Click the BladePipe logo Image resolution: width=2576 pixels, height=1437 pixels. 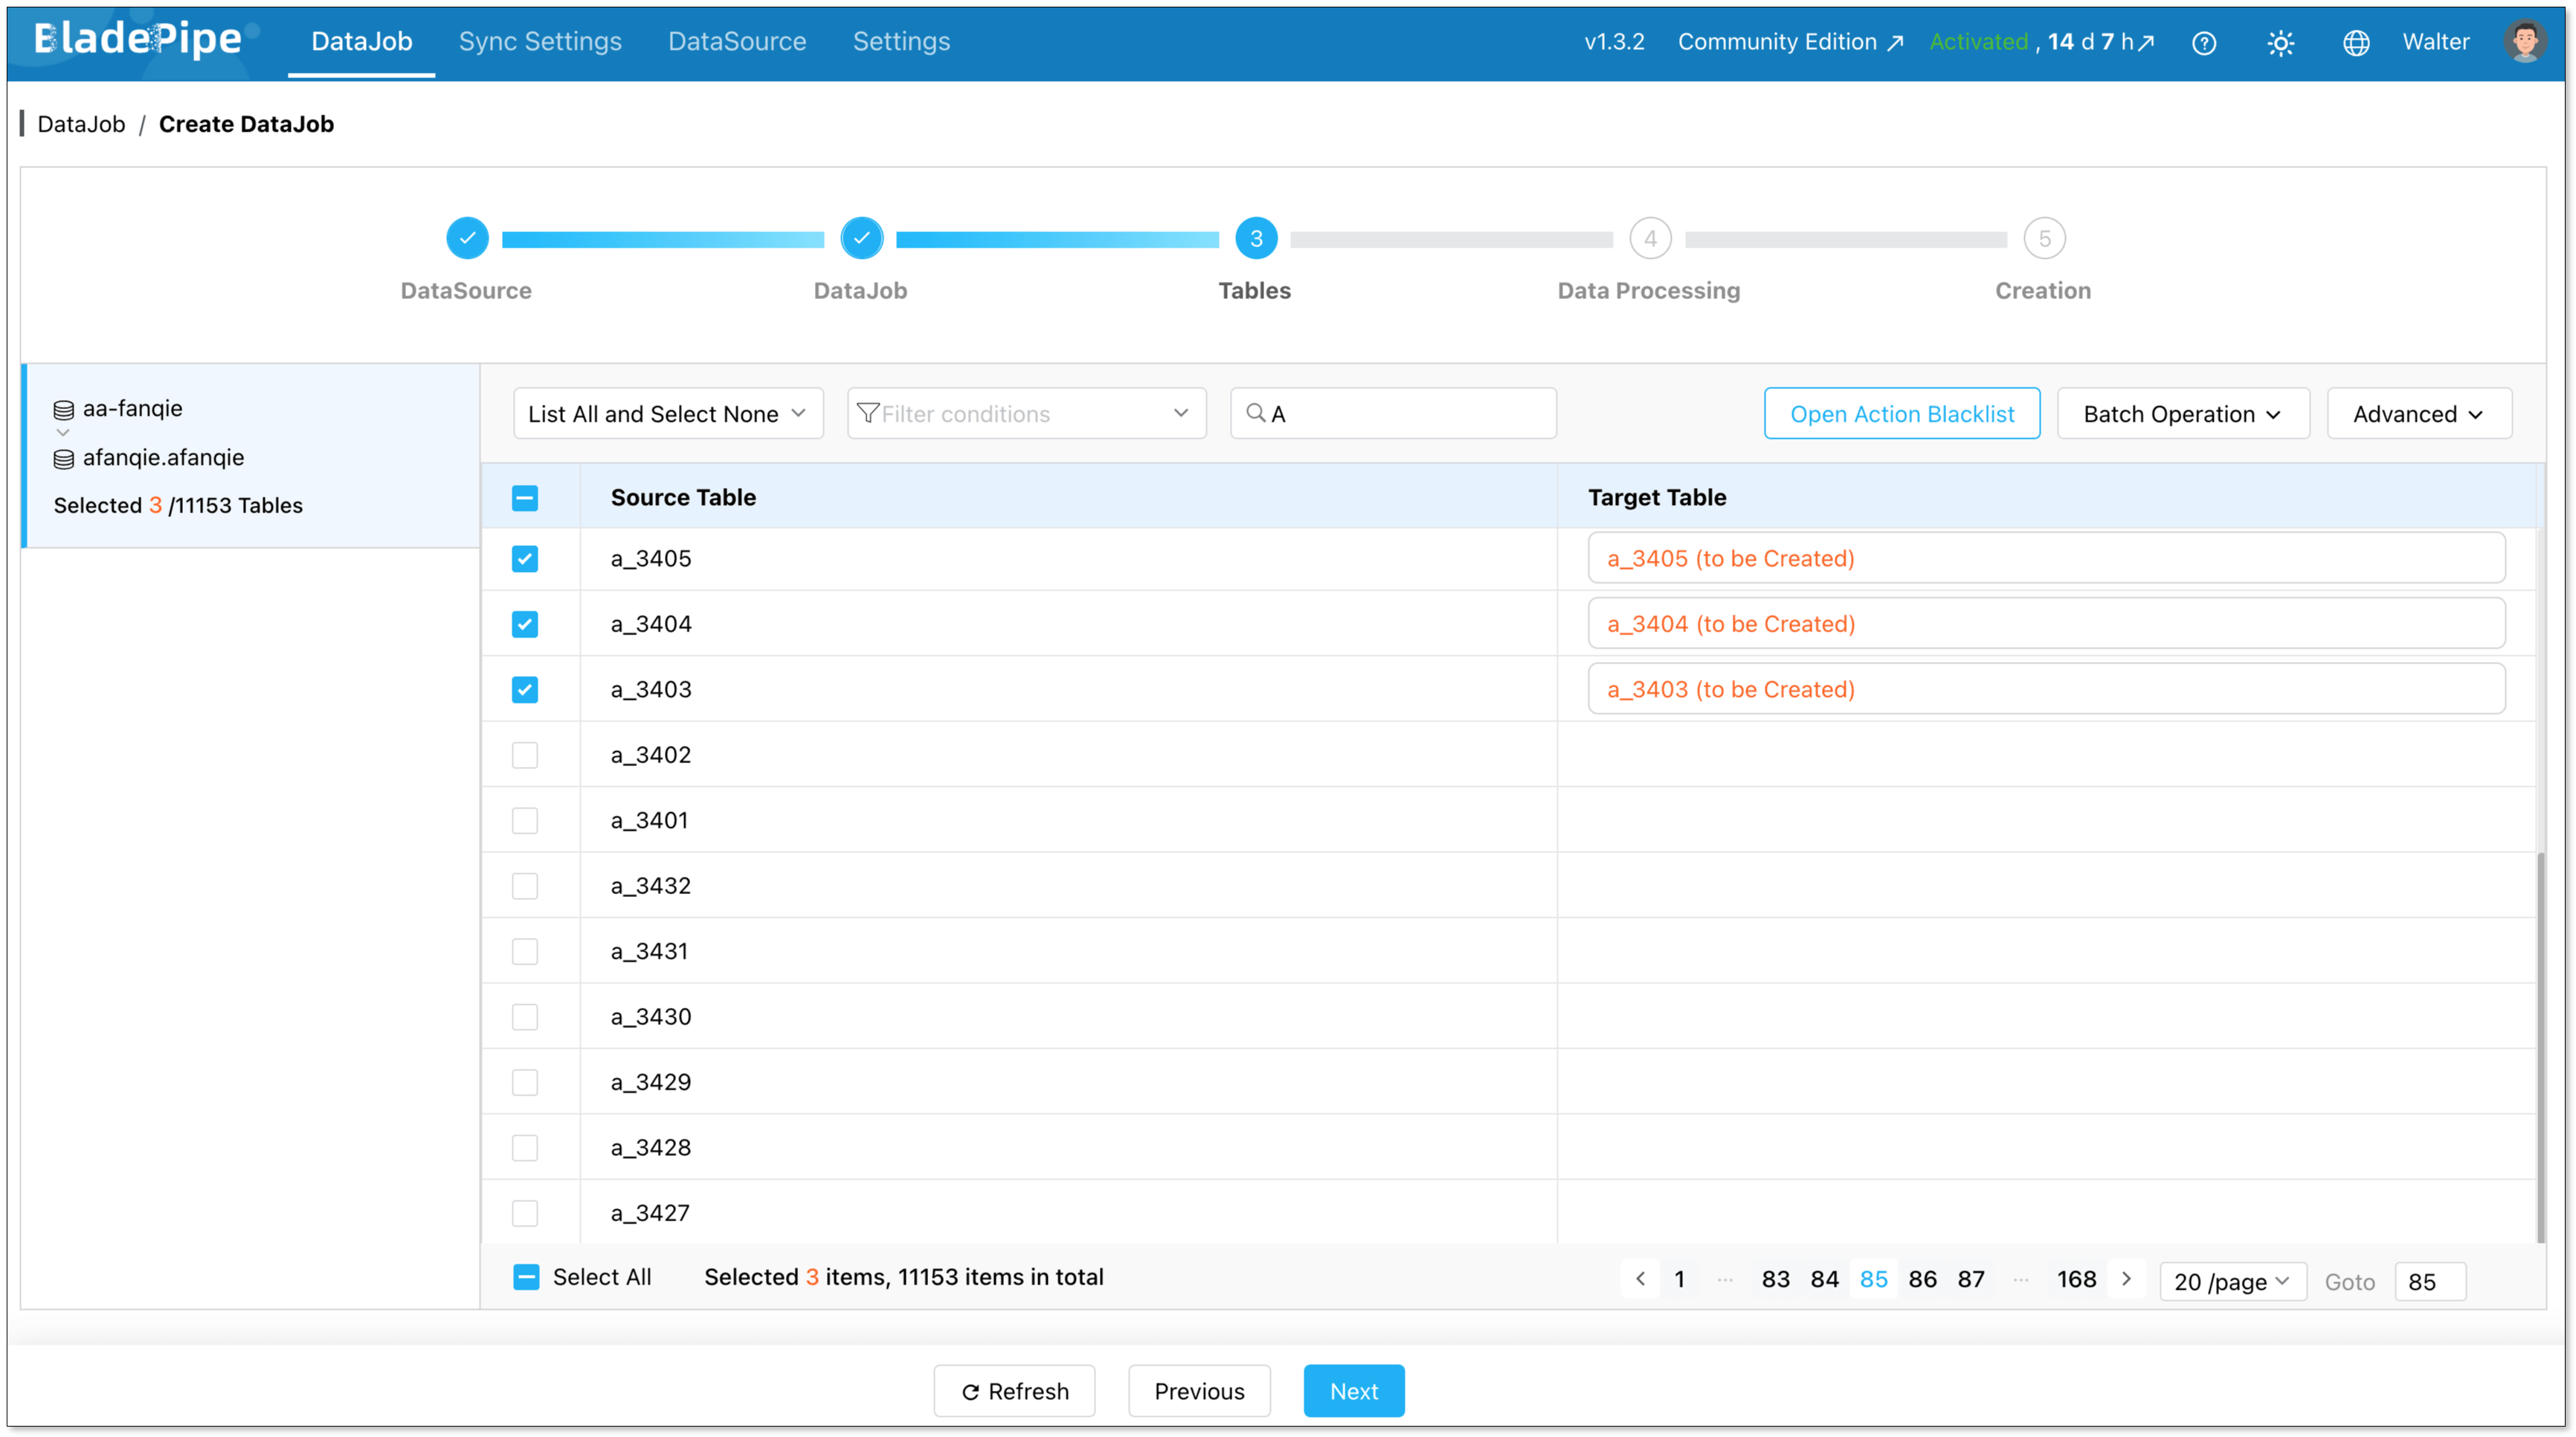(140, 40)
